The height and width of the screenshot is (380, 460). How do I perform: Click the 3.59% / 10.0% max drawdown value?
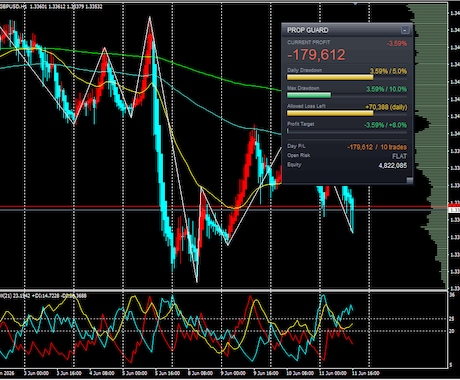click(x=387, y=89)
